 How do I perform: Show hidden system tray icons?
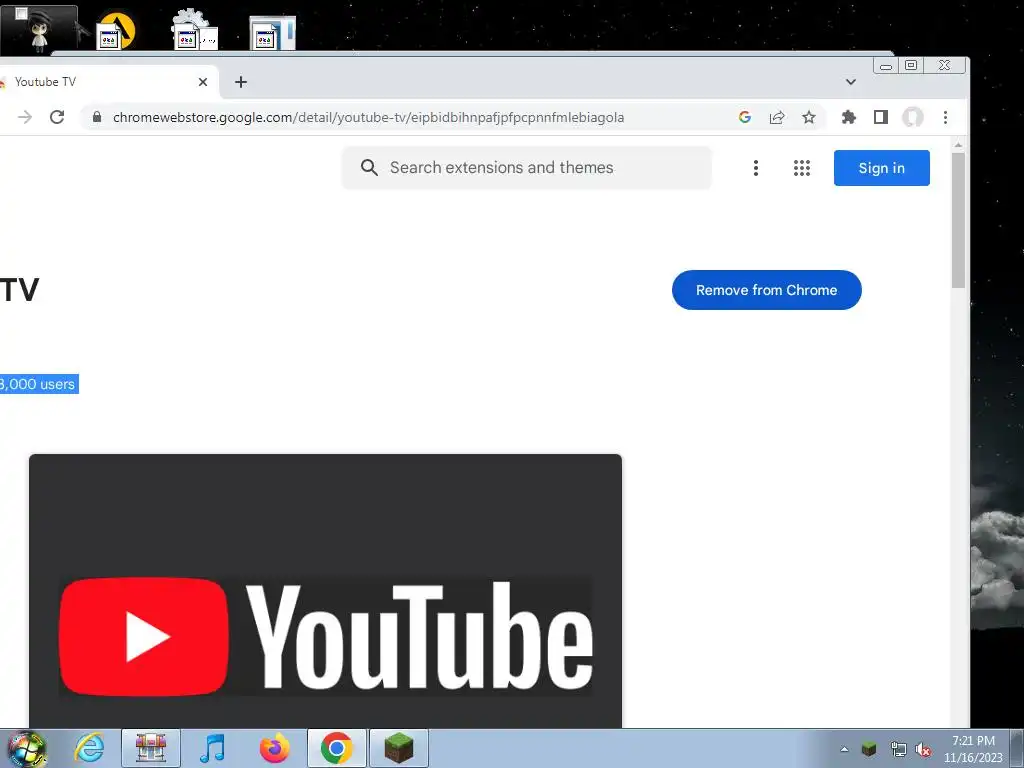coord(844,749)
